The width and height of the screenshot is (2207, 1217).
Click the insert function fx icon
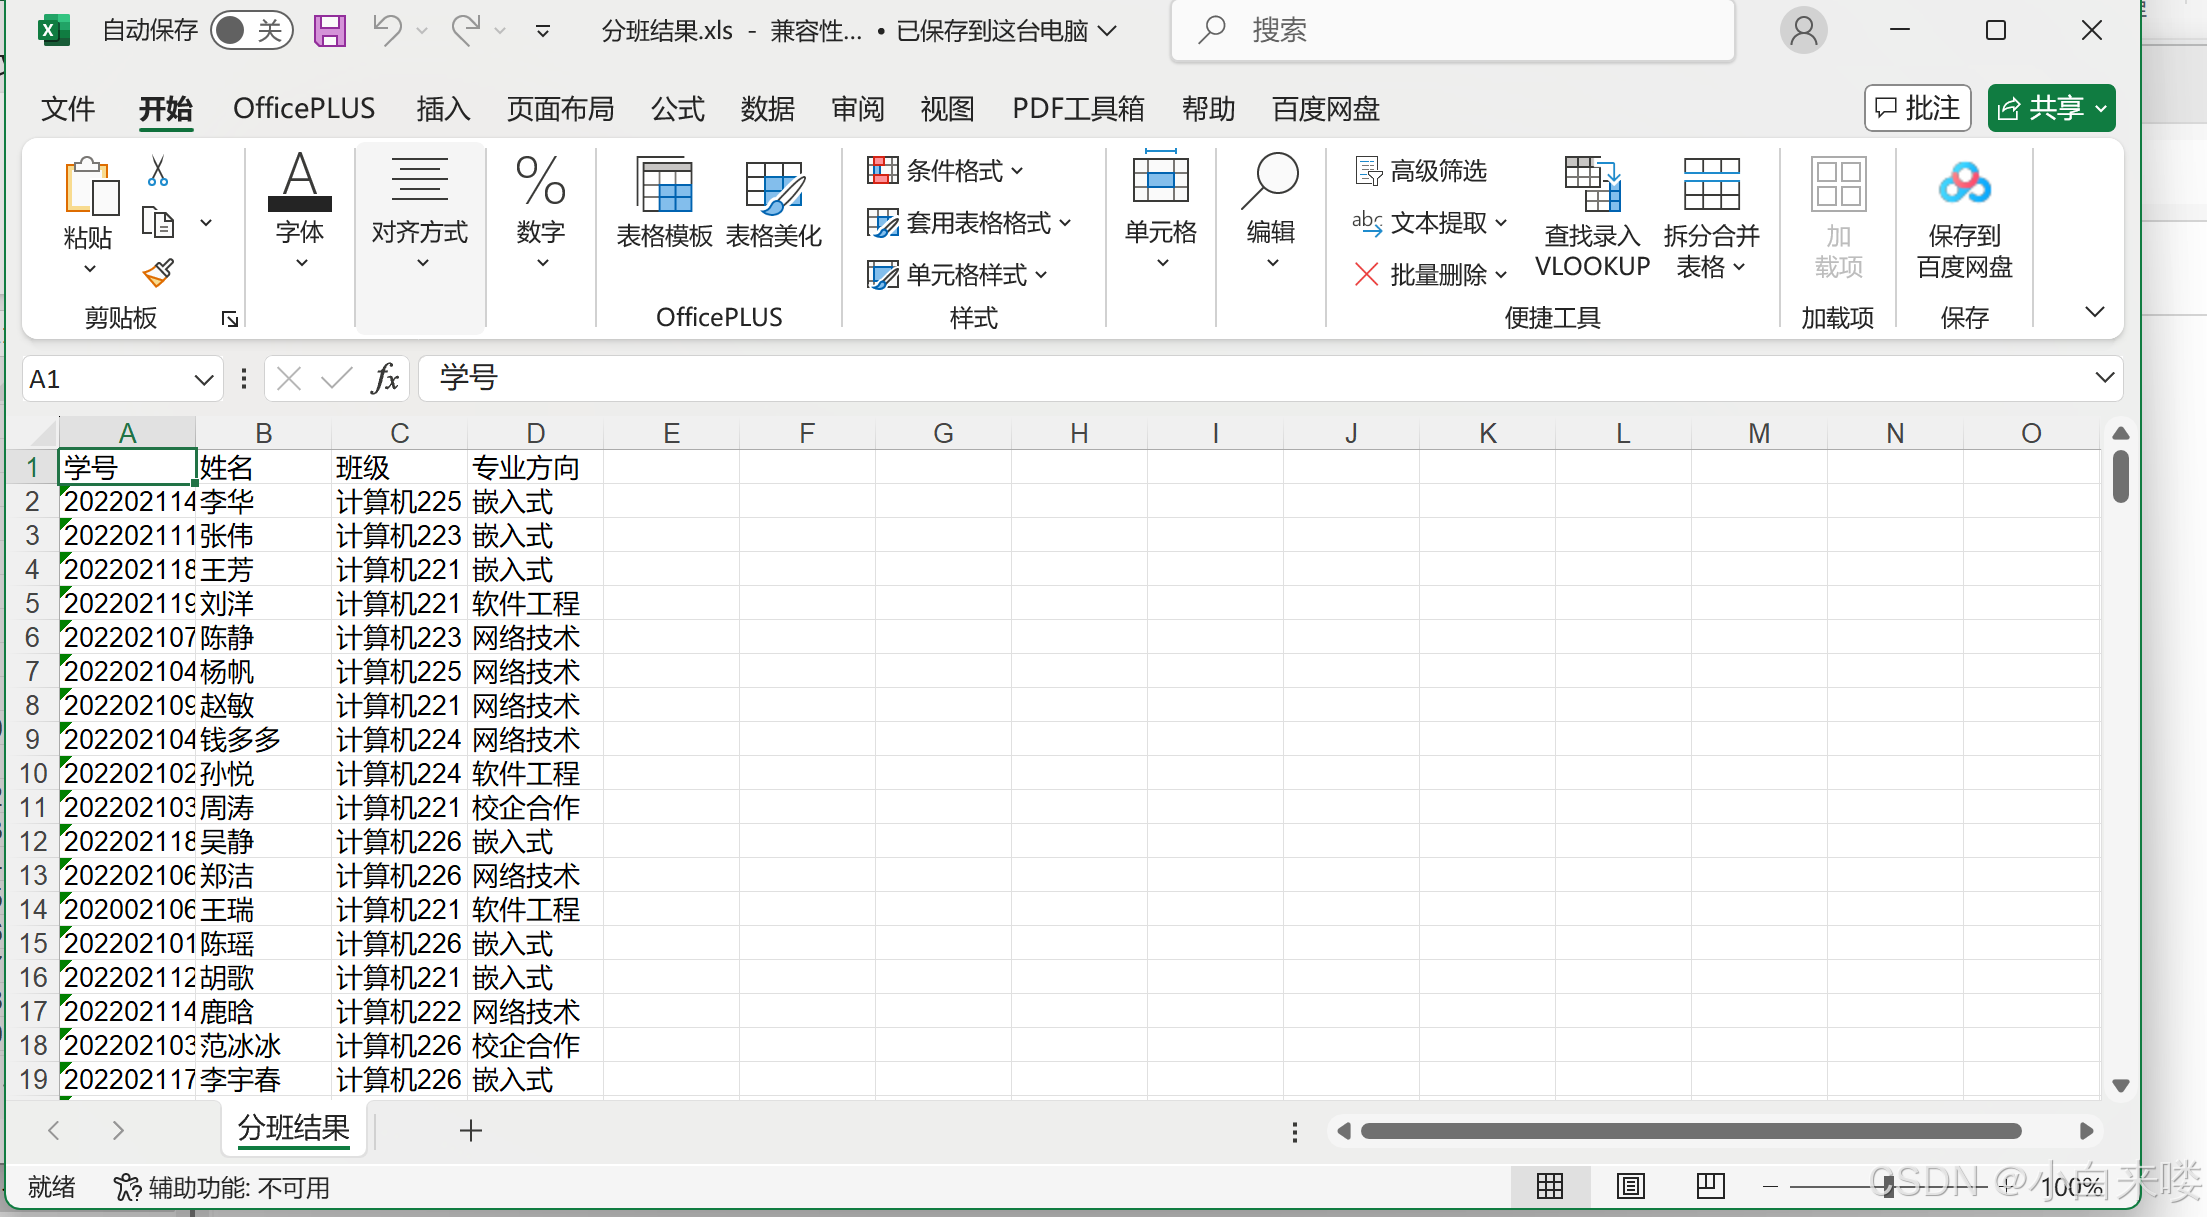tap(385, 379)
